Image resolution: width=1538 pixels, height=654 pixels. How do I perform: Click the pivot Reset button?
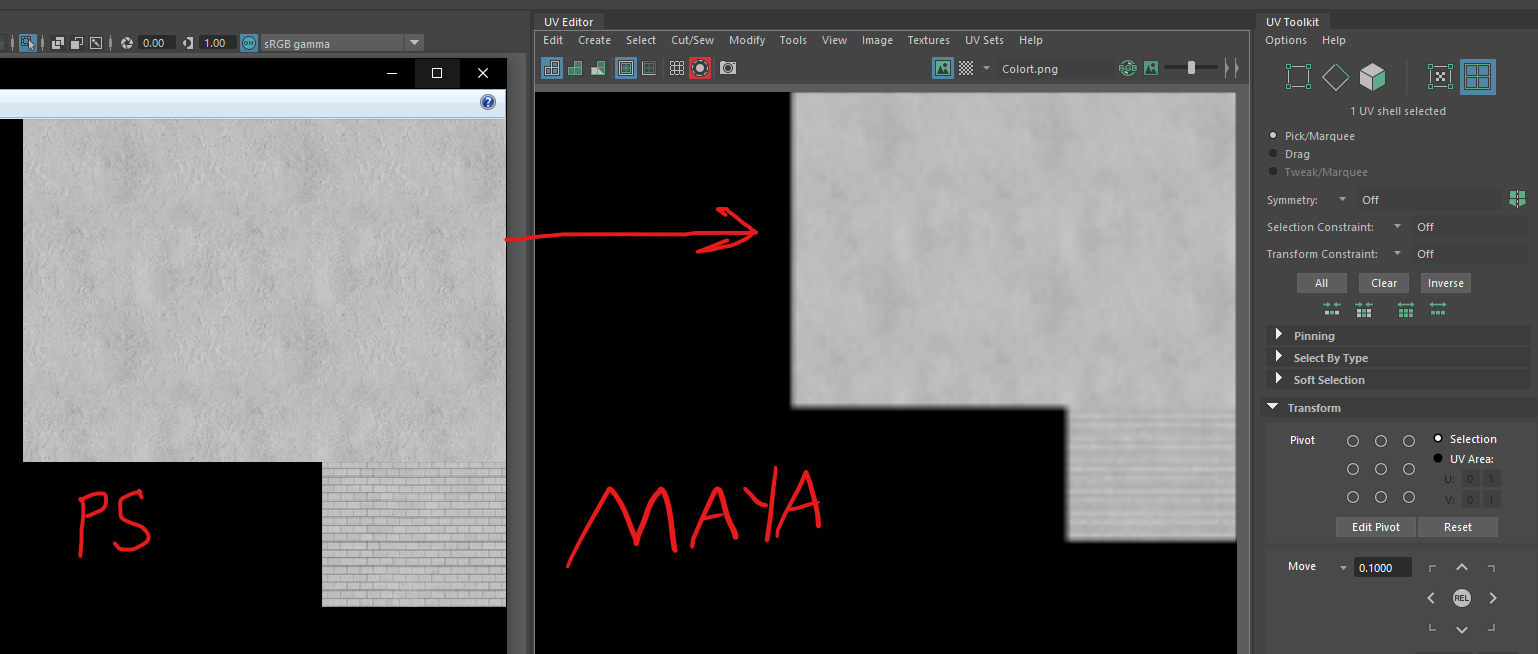tap(1458, 527)
